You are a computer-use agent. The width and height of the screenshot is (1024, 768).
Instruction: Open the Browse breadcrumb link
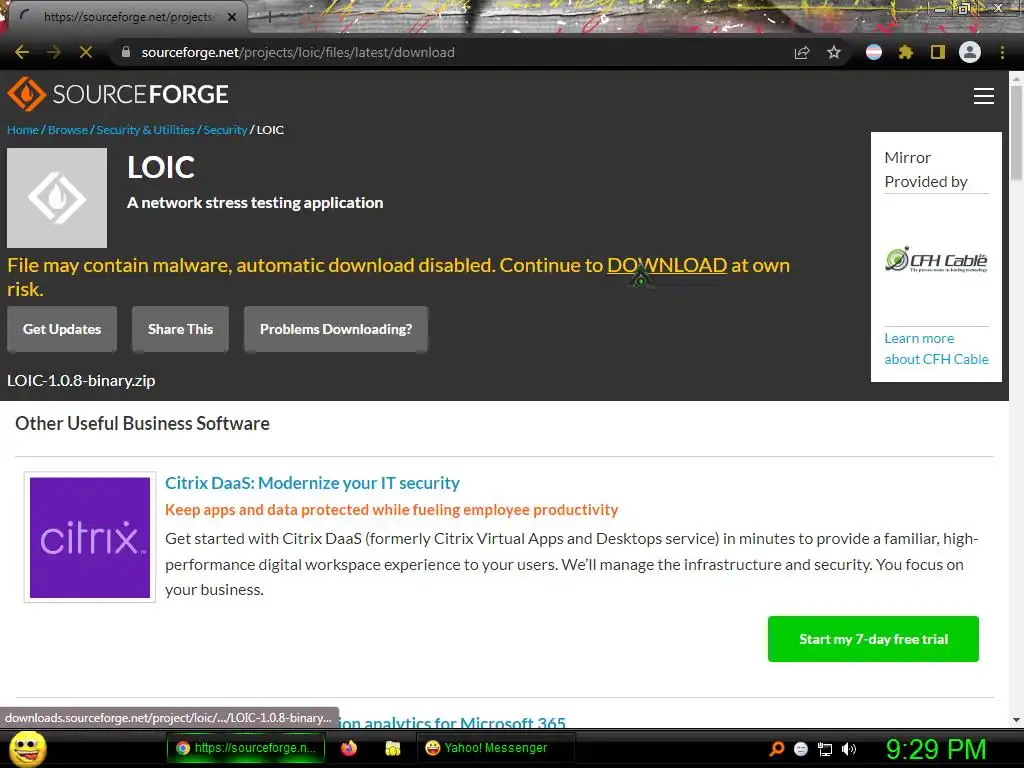tap(68, 129)
